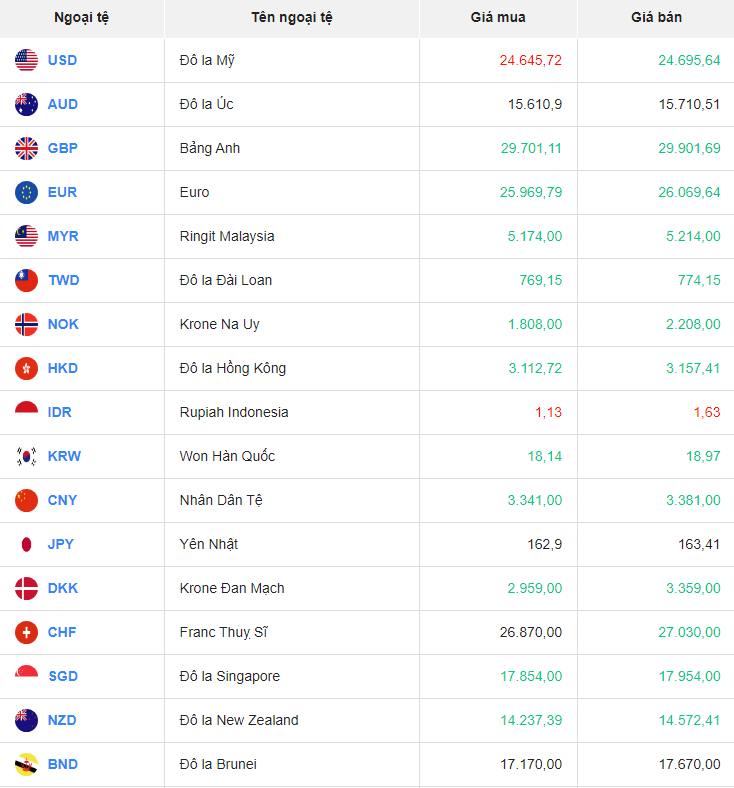This screenshot has height=788, width=734.
Task: Click the 'Ngoại tệ' column header
Action: (82, 18)
